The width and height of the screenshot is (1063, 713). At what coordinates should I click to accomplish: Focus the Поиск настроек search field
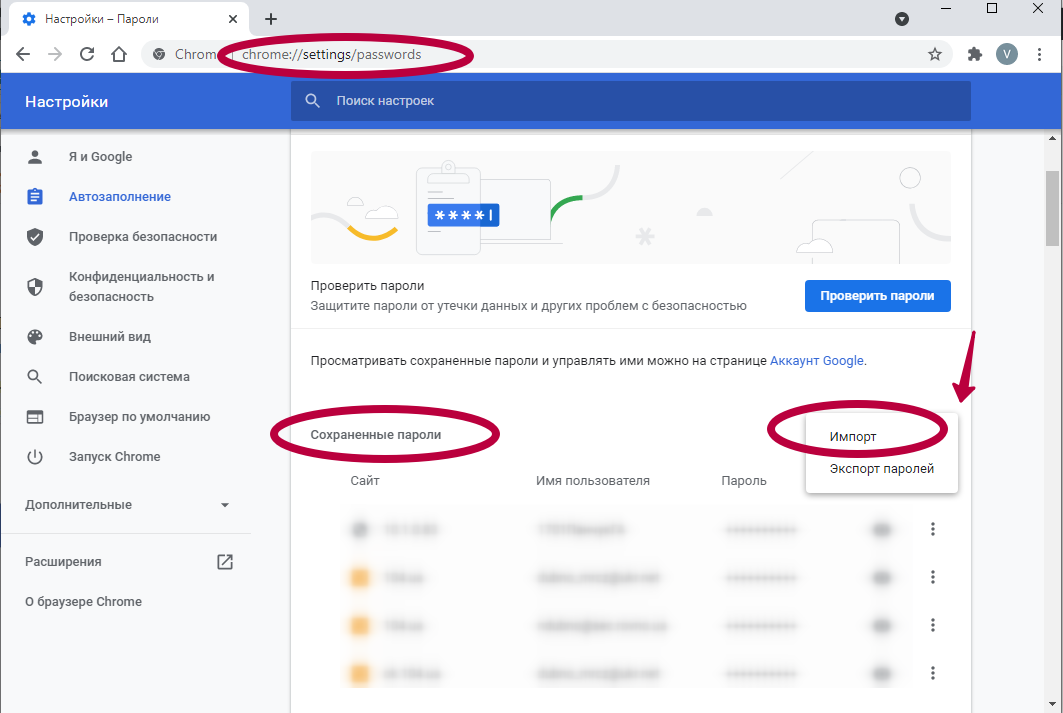click(630, 101)
